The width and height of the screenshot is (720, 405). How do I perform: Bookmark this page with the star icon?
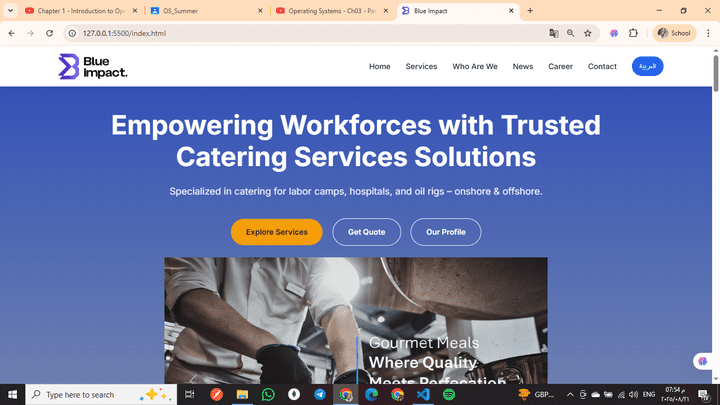pos(587,33)
